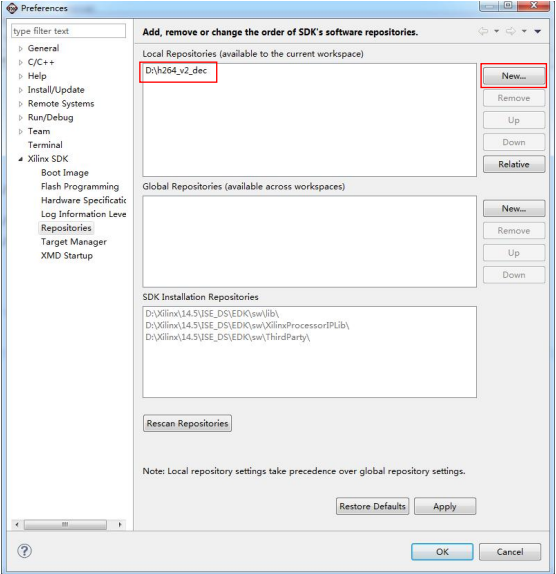Screen dimensions: 556x574
Task: Select Remote Systems in the tree
Action: pyautogui.click(x=61, y=104)
